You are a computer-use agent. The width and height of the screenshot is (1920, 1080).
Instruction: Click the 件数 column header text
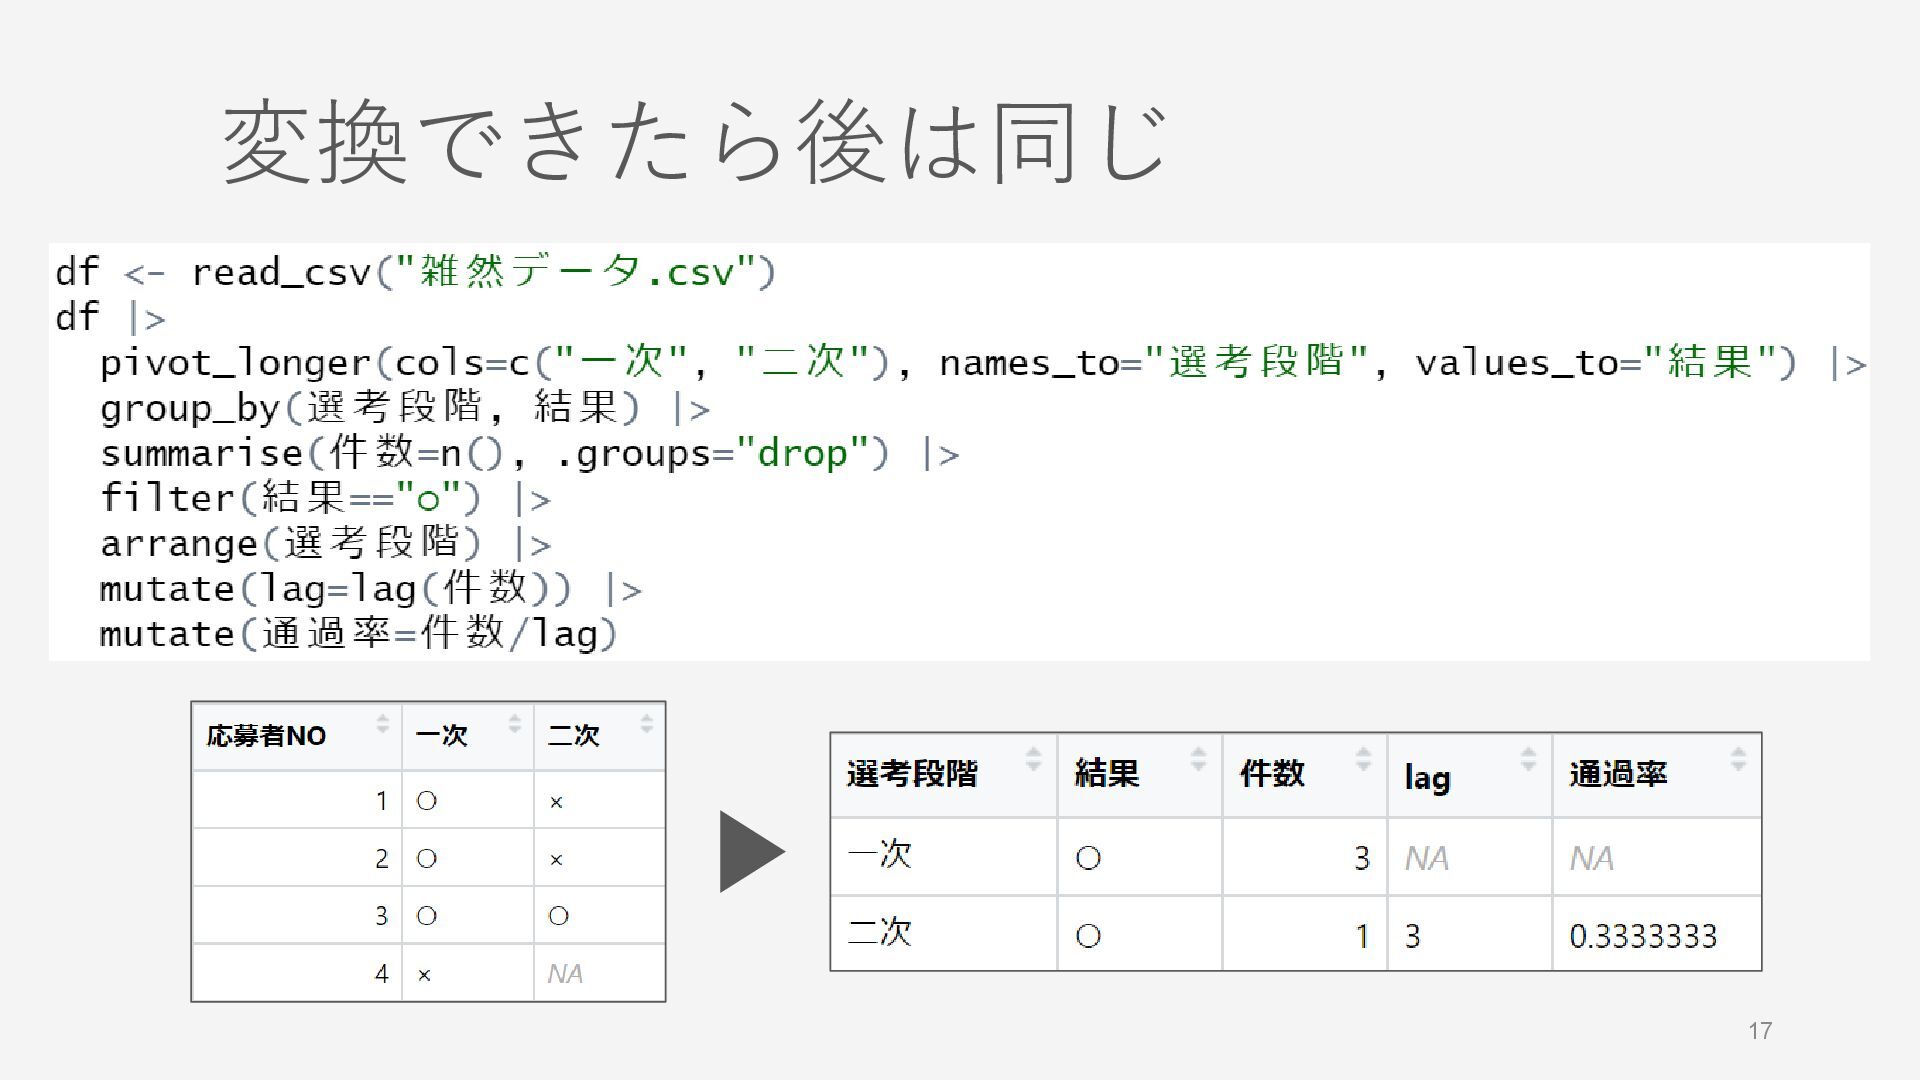tap(1272, 773)
